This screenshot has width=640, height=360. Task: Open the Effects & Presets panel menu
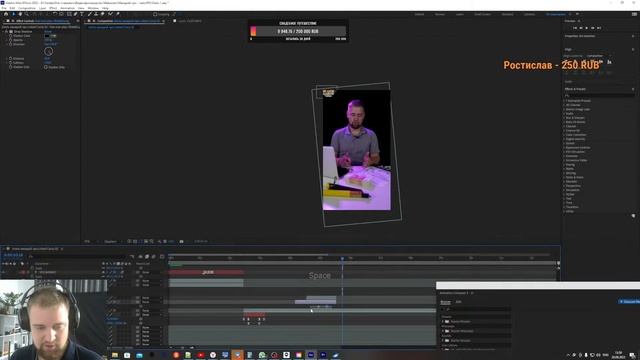(633, 89)
